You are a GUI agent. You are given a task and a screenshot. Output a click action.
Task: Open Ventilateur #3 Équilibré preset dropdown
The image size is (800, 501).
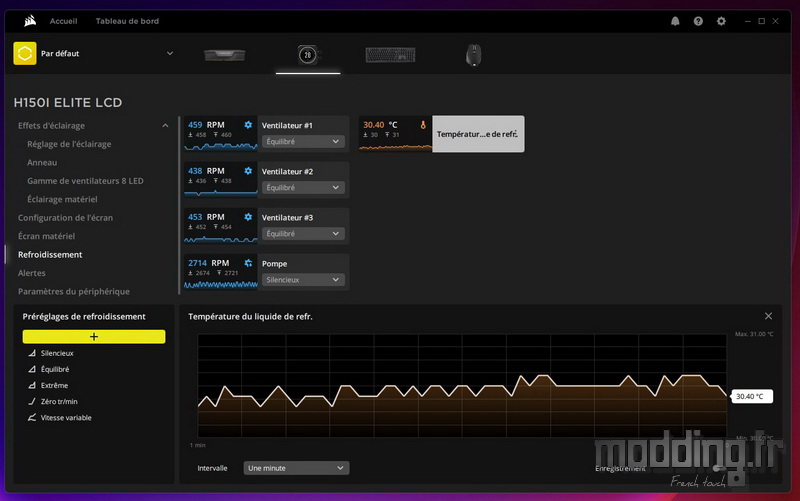point(303,233)
